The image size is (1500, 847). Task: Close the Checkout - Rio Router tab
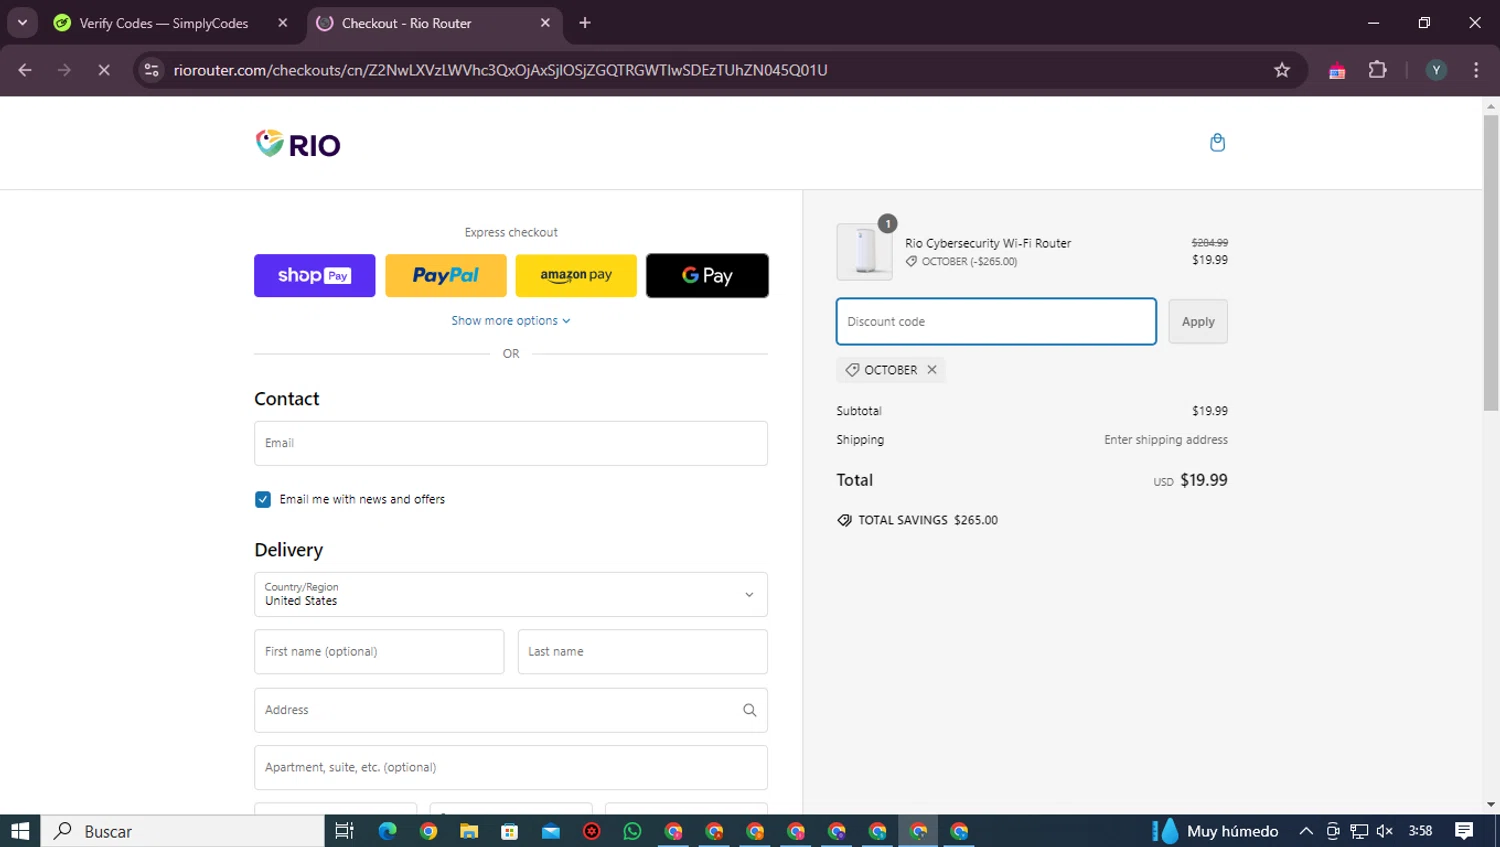pos(545,23)
